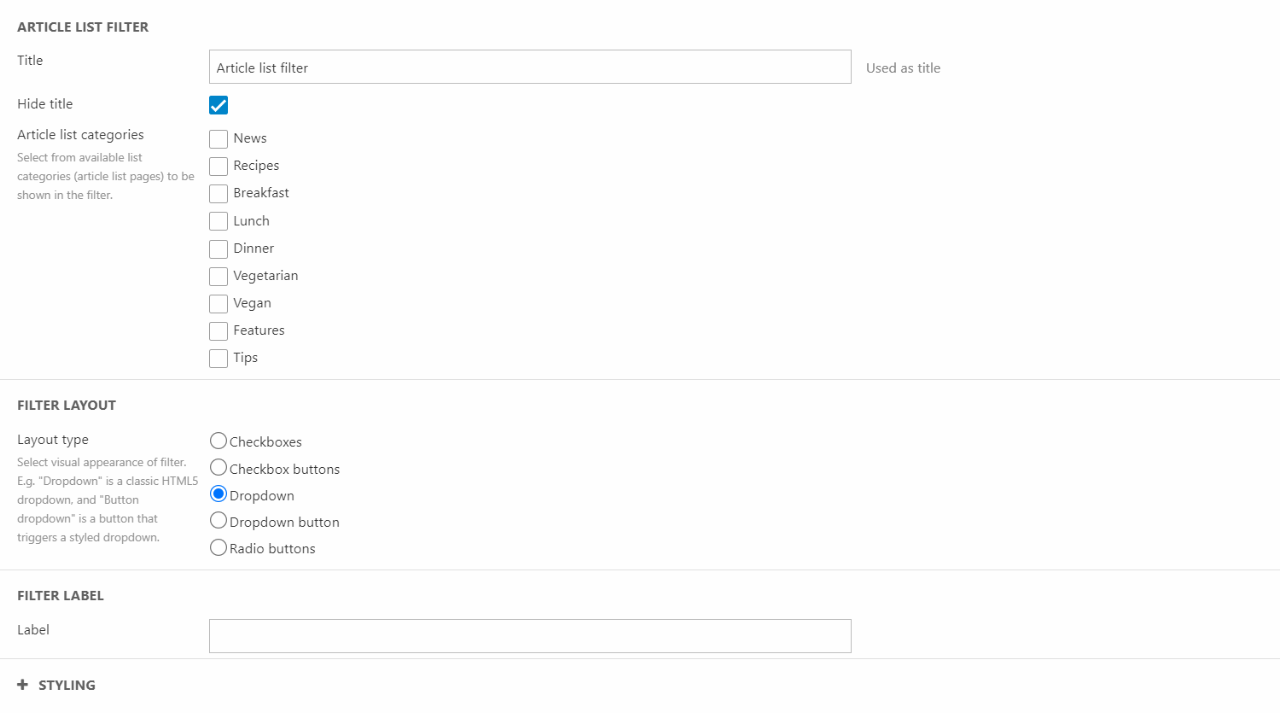
Task: Select the Dropdown layout radio
Action: click(x=218, y=494)
